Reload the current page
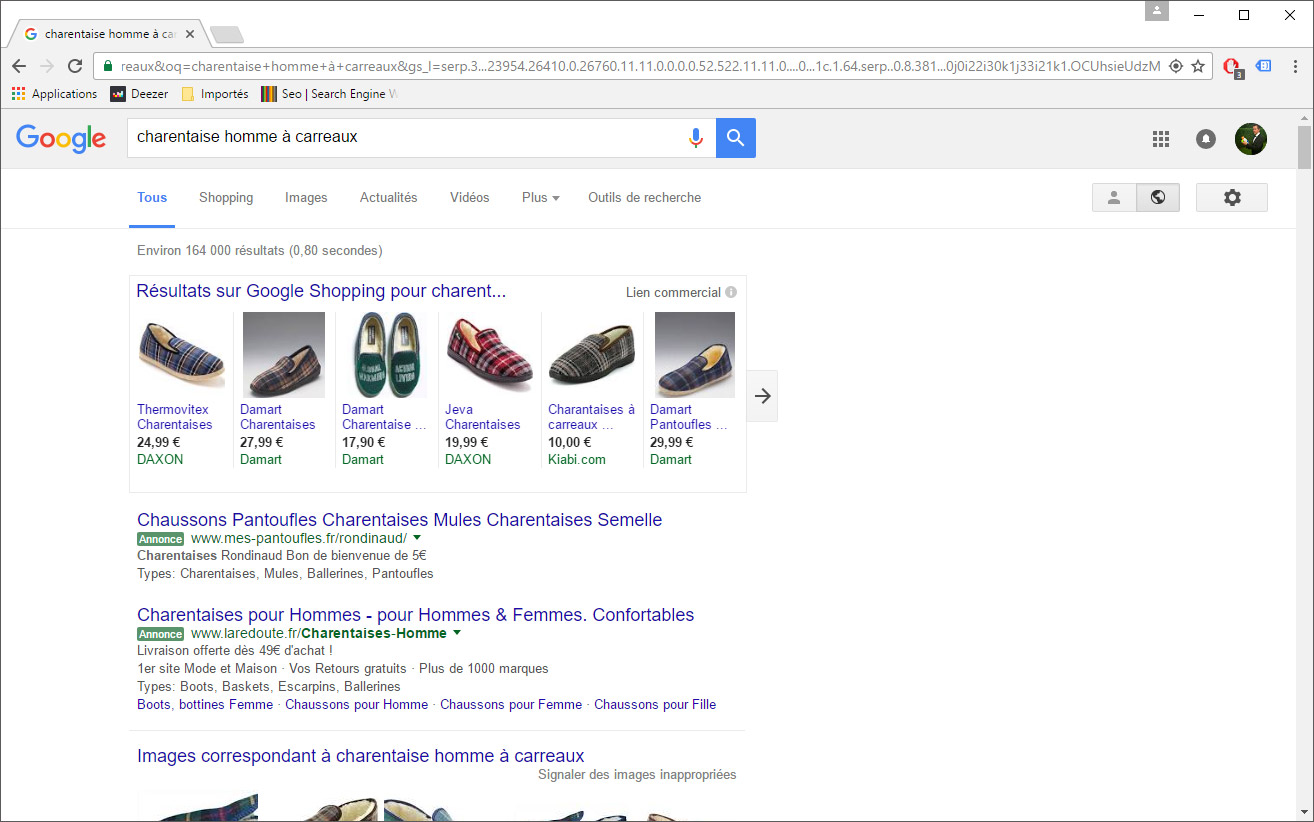Viewport: 1314px width, 822px height. point(75,66)
